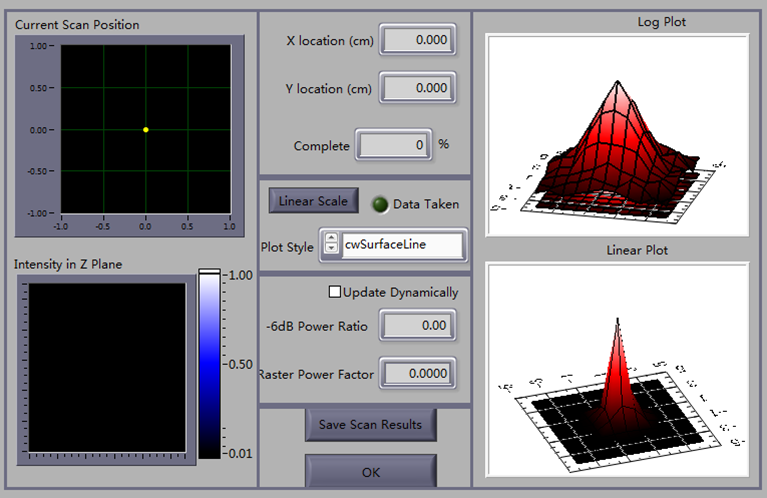767x498 pixels.
Task: Decrement Plot Style with the down arrow
Action: tap(331, 250)
